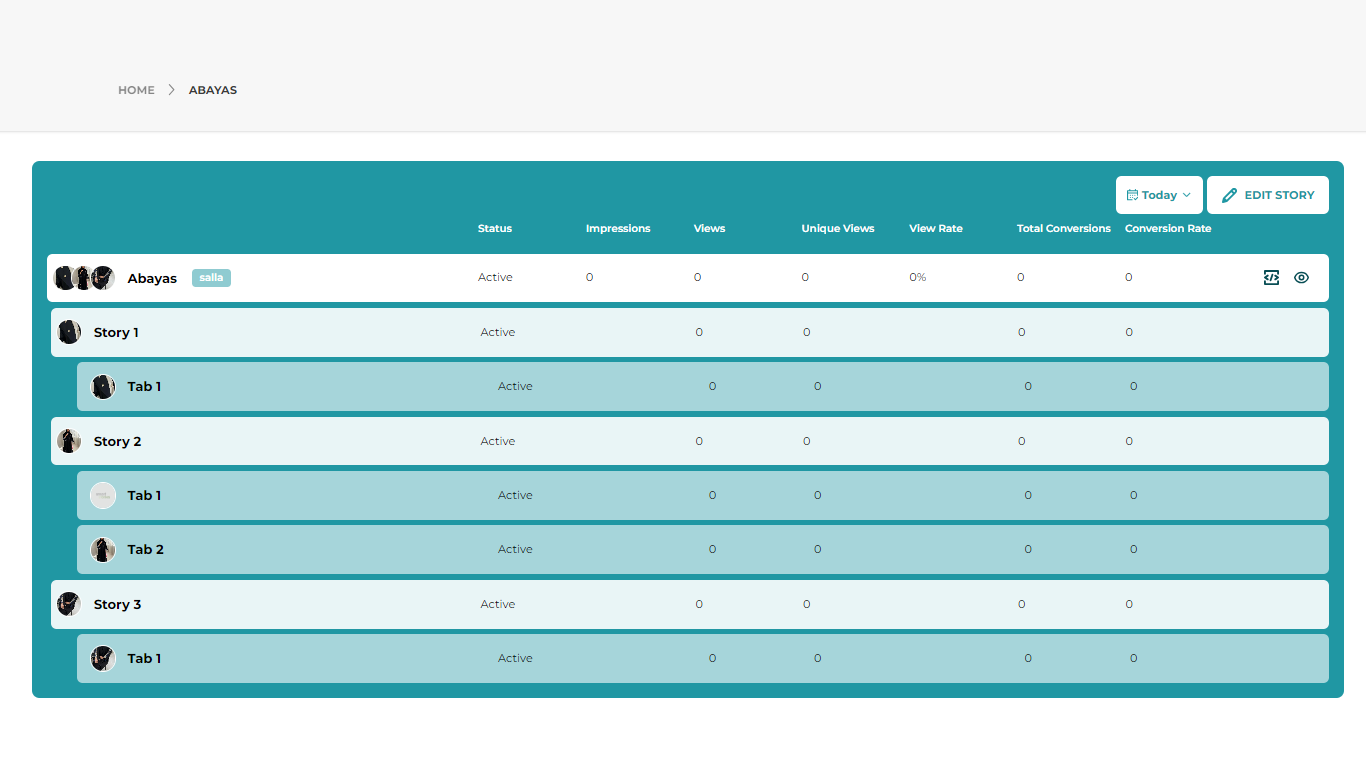The height and width of the screenshot is (768, 1366).
Task: Select the Story 3 row label
Action: pyautogui.click(x=117, y=604)
